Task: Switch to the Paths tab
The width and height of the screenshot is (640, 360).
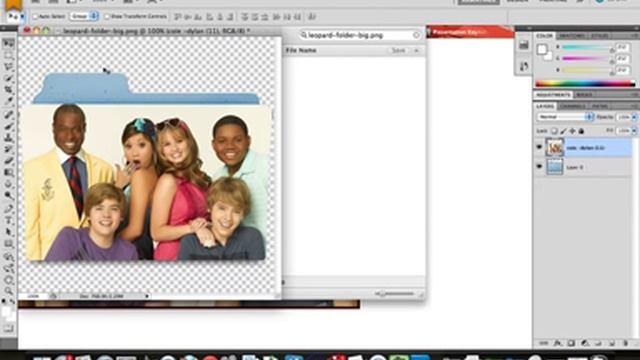Action: point(600,106)
